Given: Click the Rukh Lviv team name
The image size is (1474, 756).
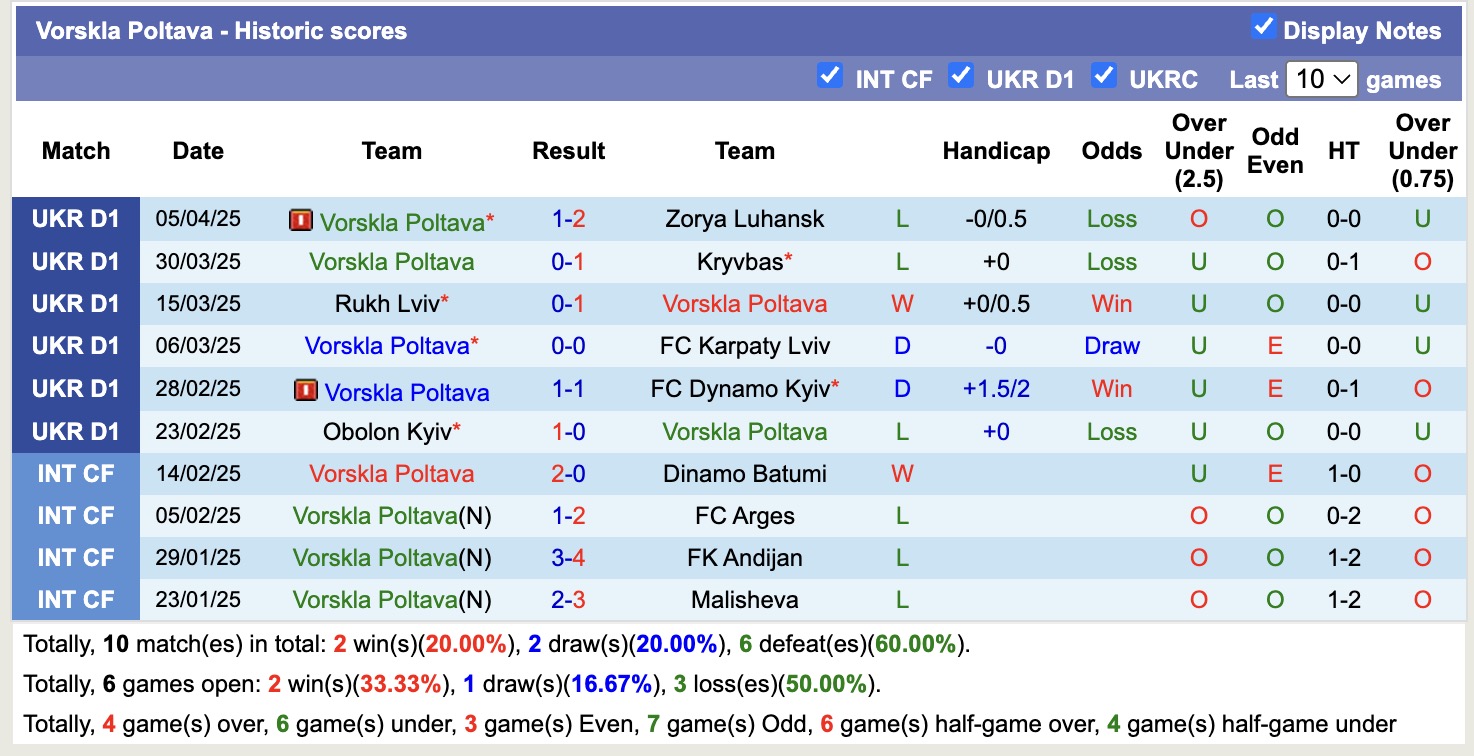Looking at the screenshot, I should click(x=384, y=303).
